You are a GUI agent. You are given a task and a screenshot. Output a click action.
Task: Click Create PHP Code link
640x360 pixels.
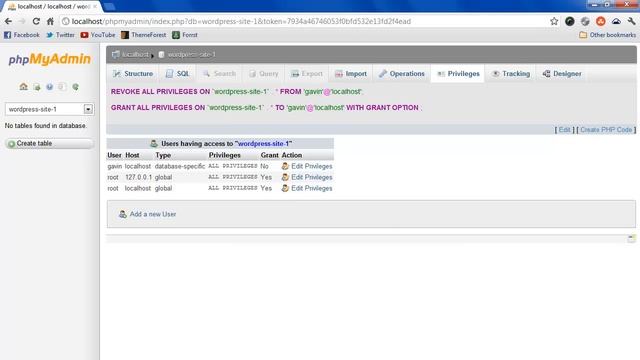606,130
